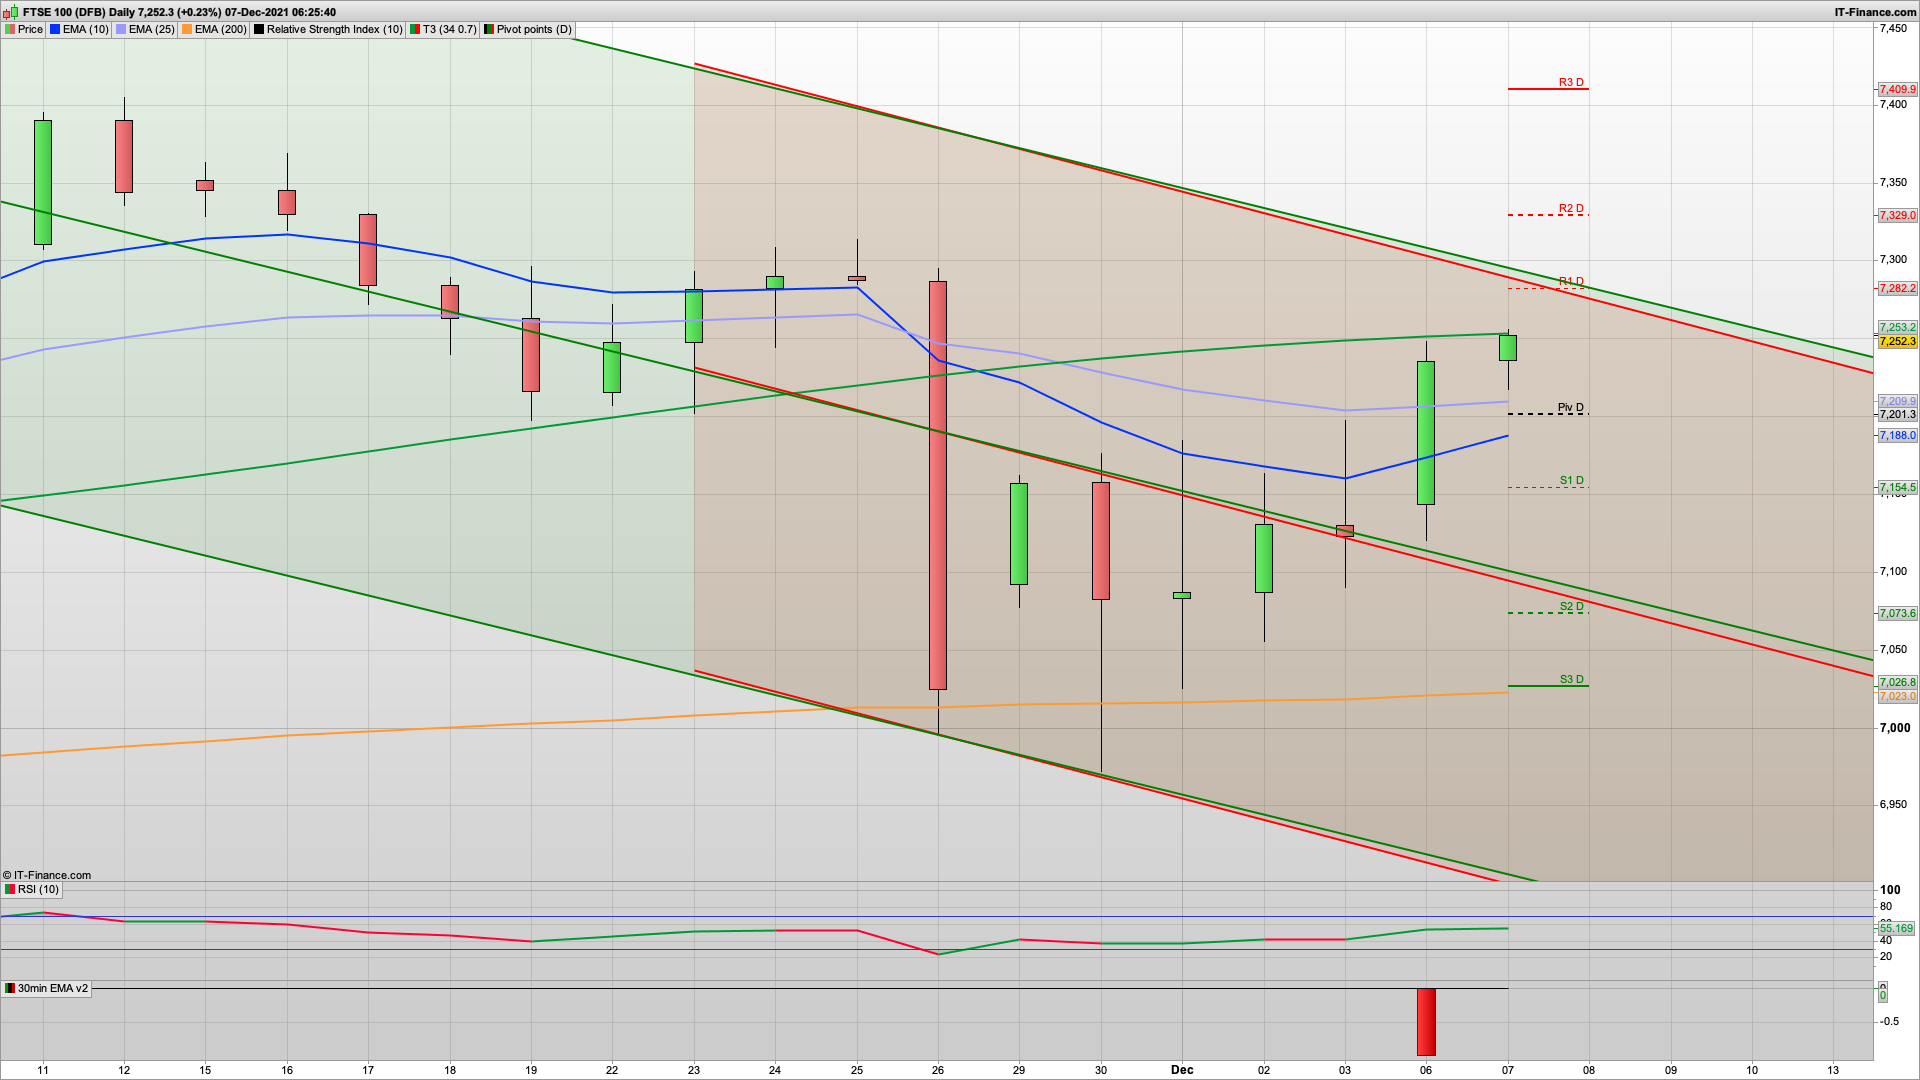The image size is (1920, 1080).
Task: Click the 7,000 level on price axis
Action: (x=1893, y=728)
